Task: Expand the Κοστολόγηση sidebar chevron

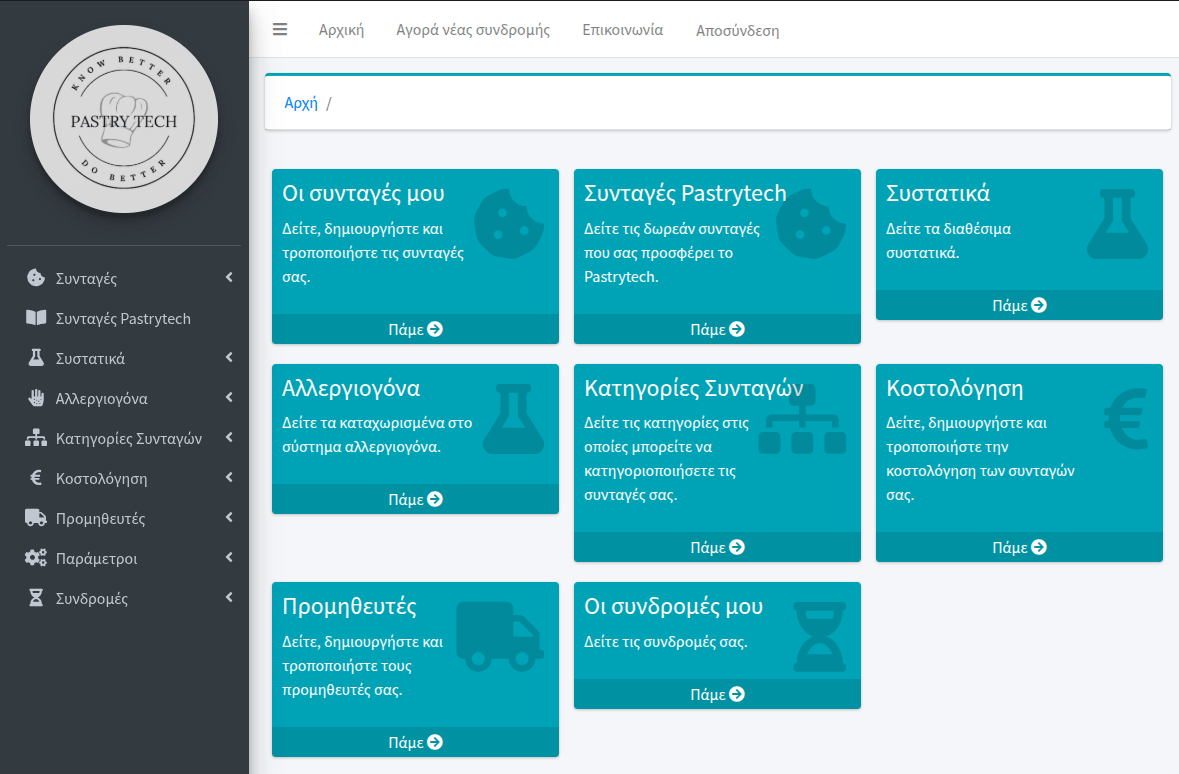Action: 229,477
